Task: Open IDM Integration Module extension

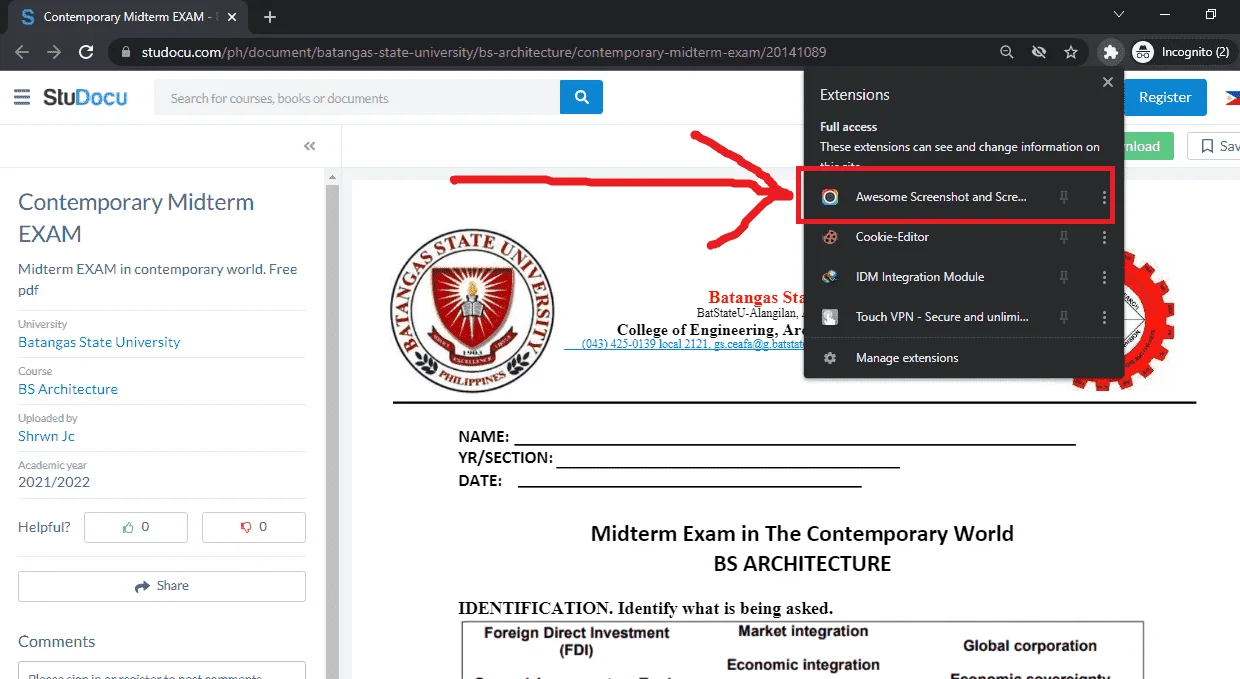Action: tap(919, 277)
